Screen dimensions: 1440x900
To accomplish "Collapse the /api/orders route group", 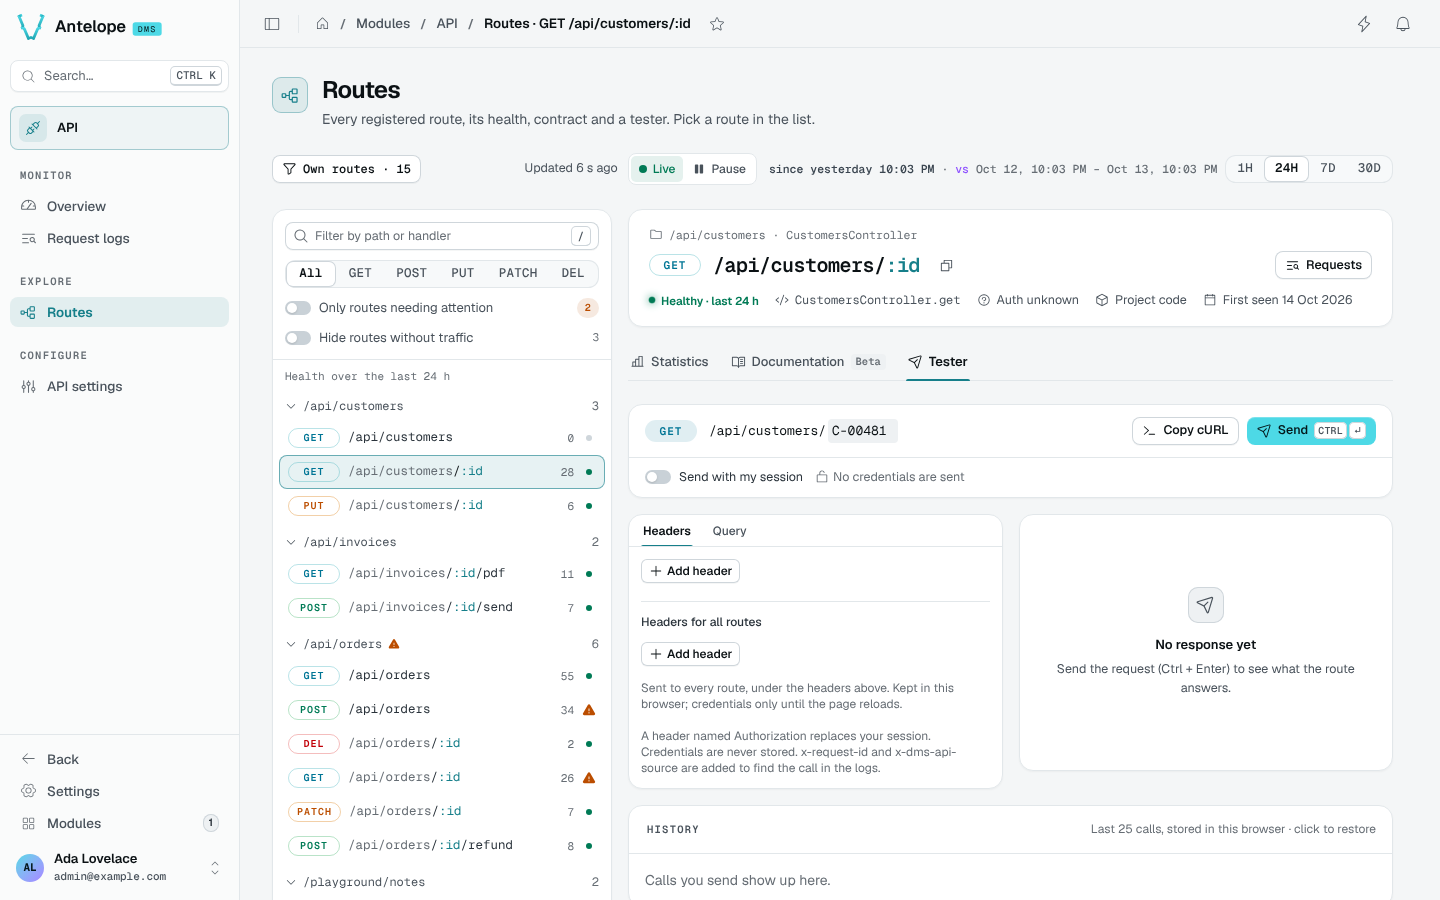I will 442,644.
